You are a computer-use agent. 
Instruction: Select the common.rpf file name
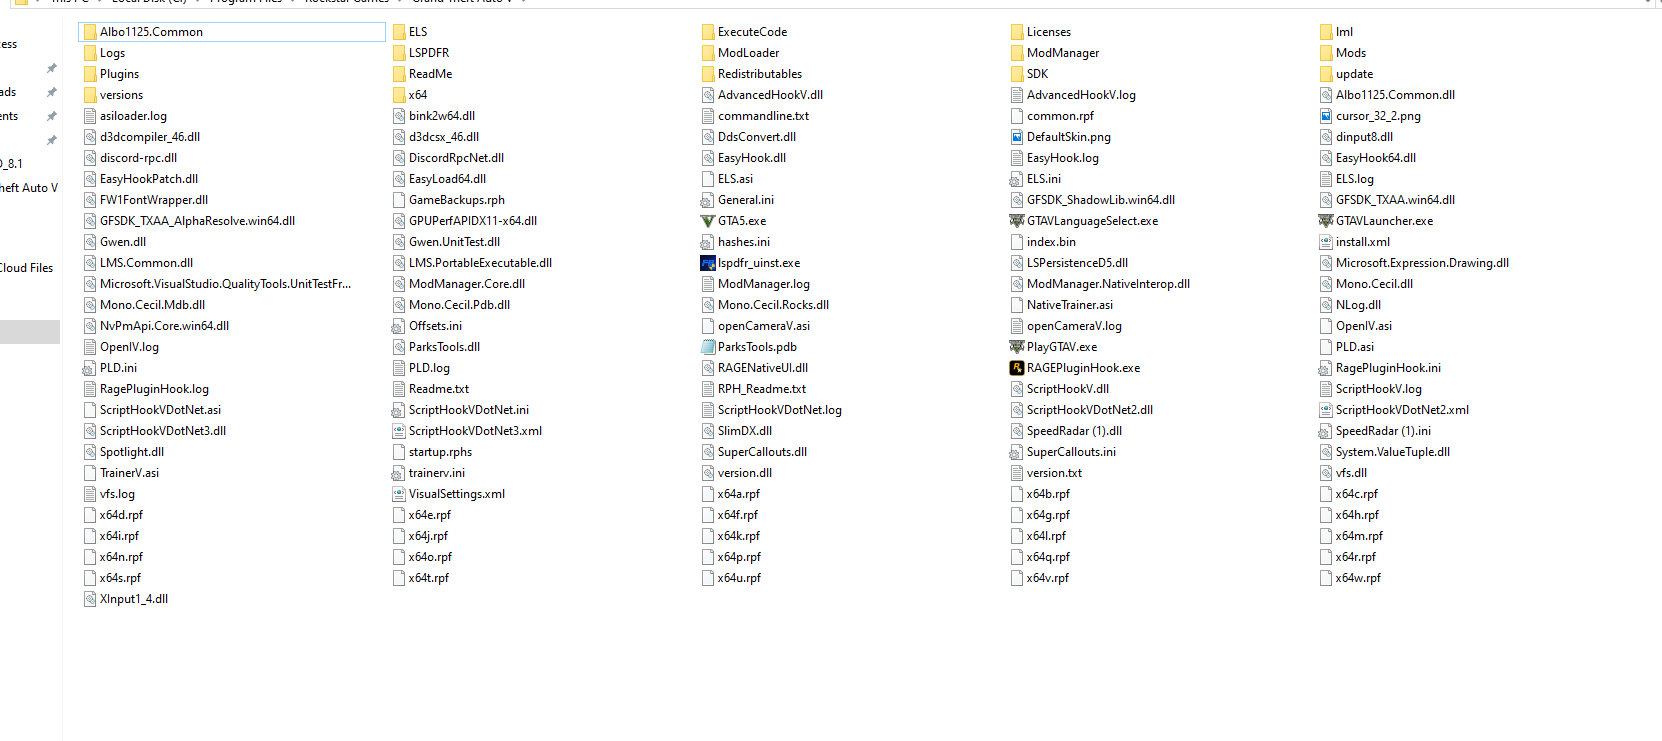click(x=1060, y=116)
